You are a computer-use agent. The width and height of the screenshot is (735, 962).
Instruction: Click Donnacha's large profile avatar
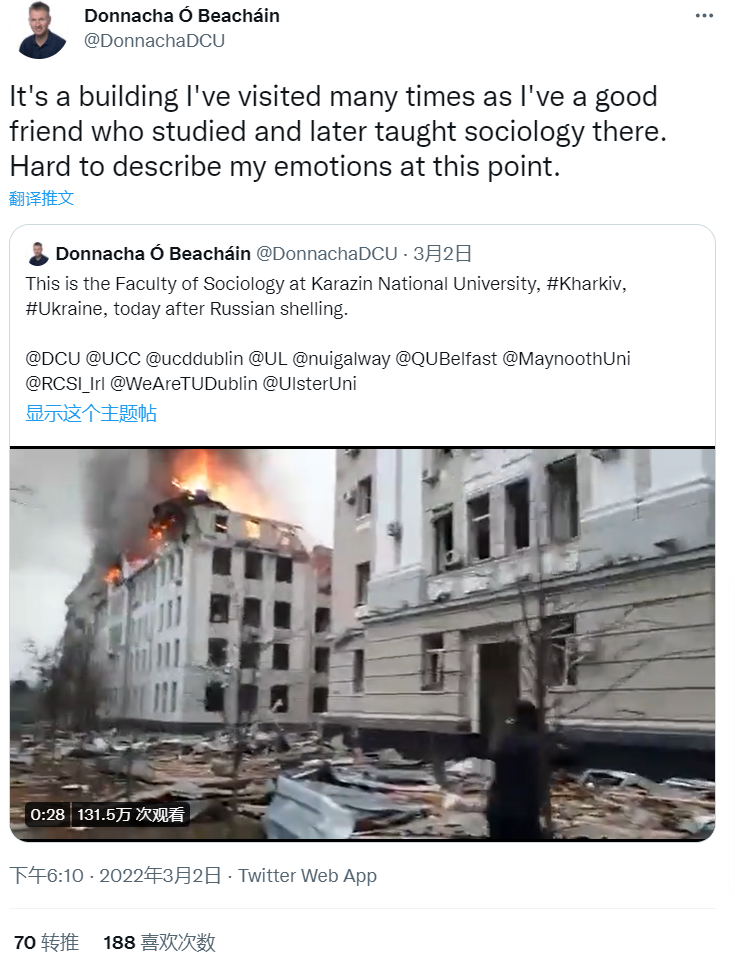point(40,30)
